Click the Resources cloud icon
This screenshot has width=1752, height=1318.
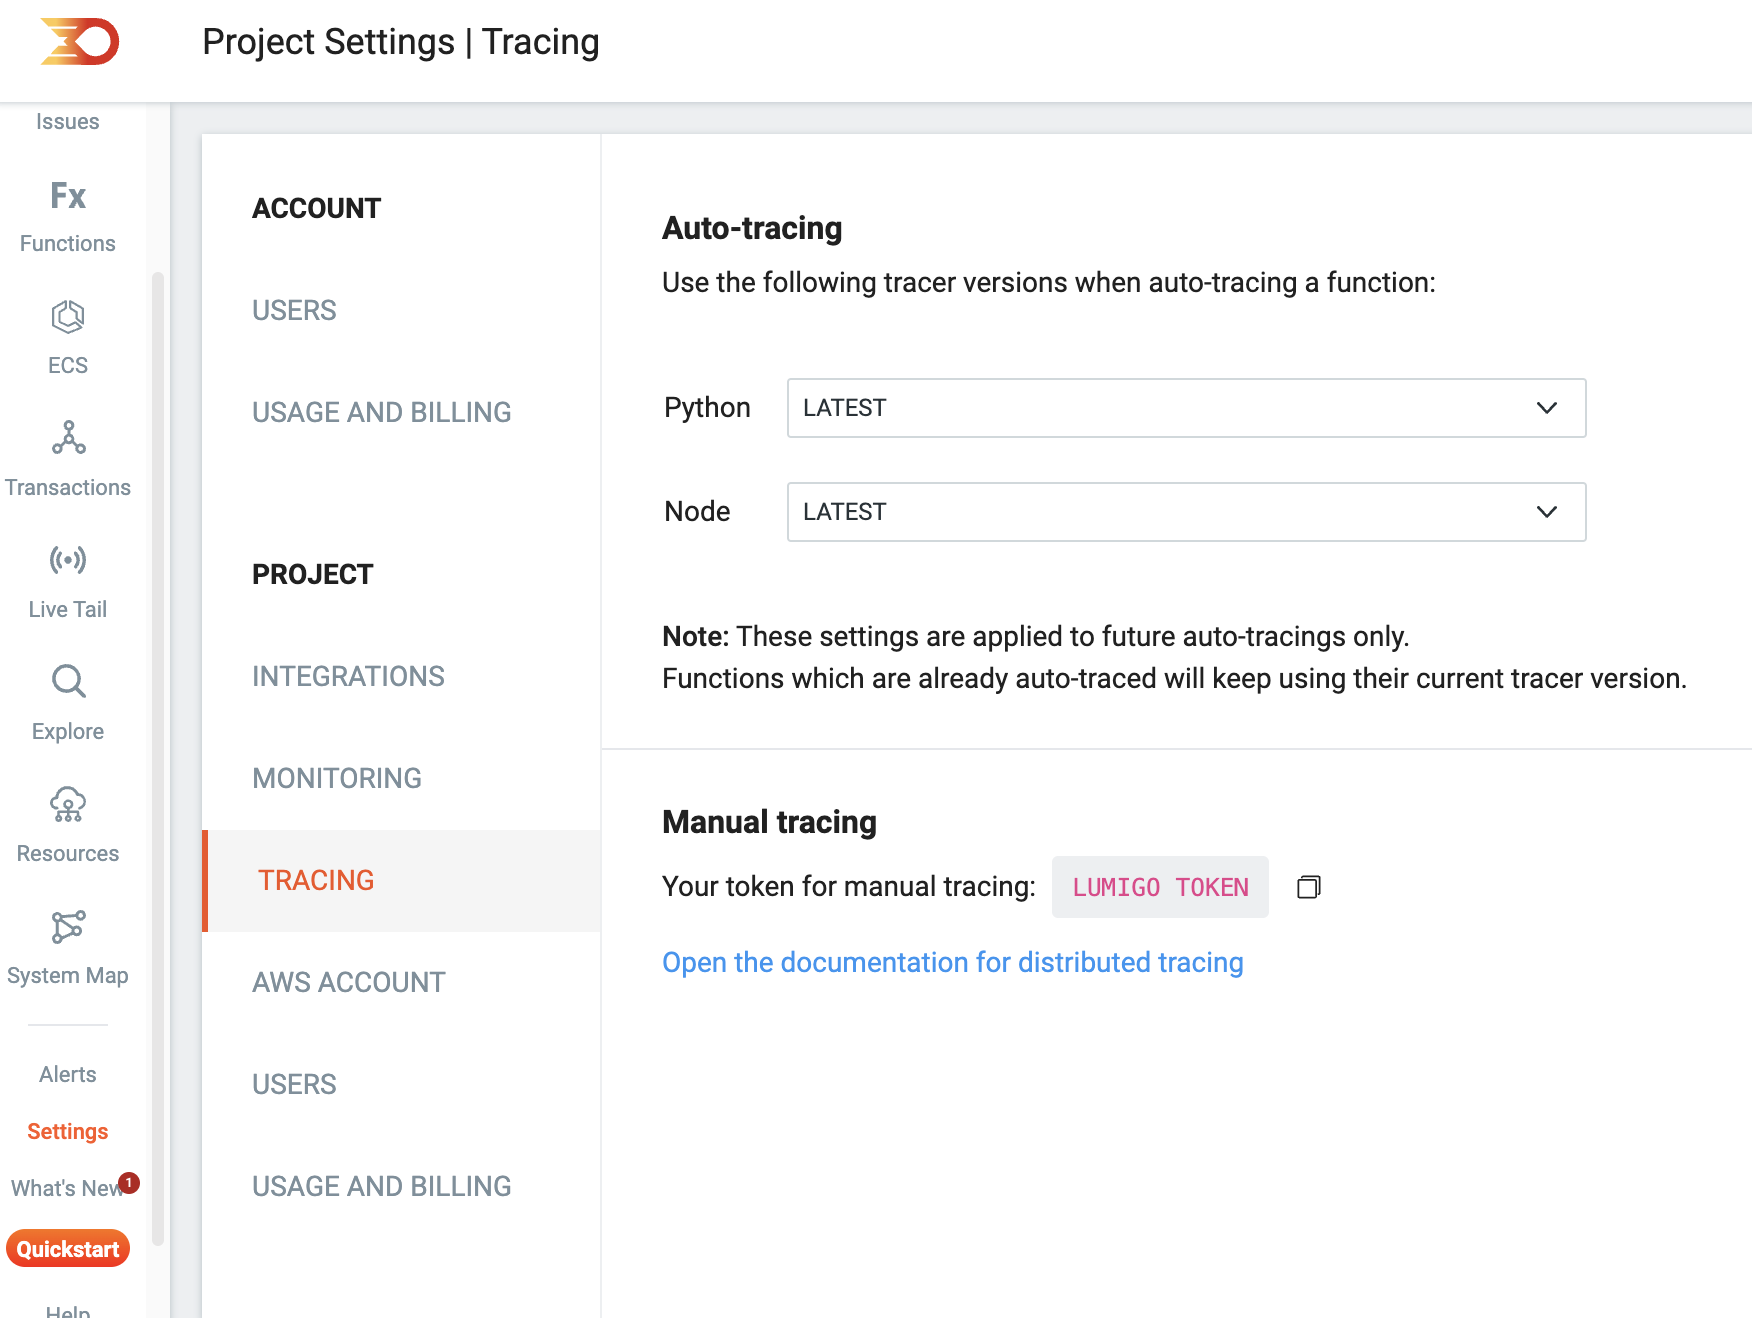pyautogui.click(x=67, y=805)
